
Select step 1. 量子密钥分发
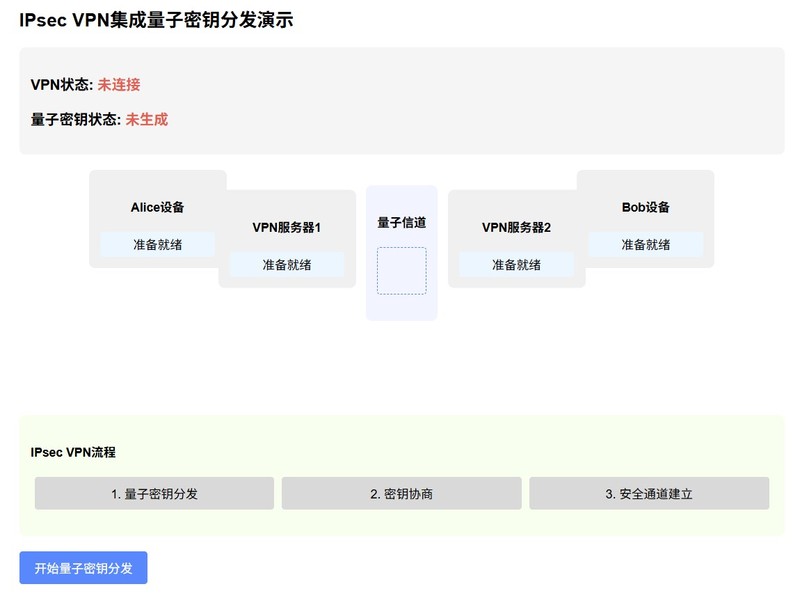[x=154, y=493]
